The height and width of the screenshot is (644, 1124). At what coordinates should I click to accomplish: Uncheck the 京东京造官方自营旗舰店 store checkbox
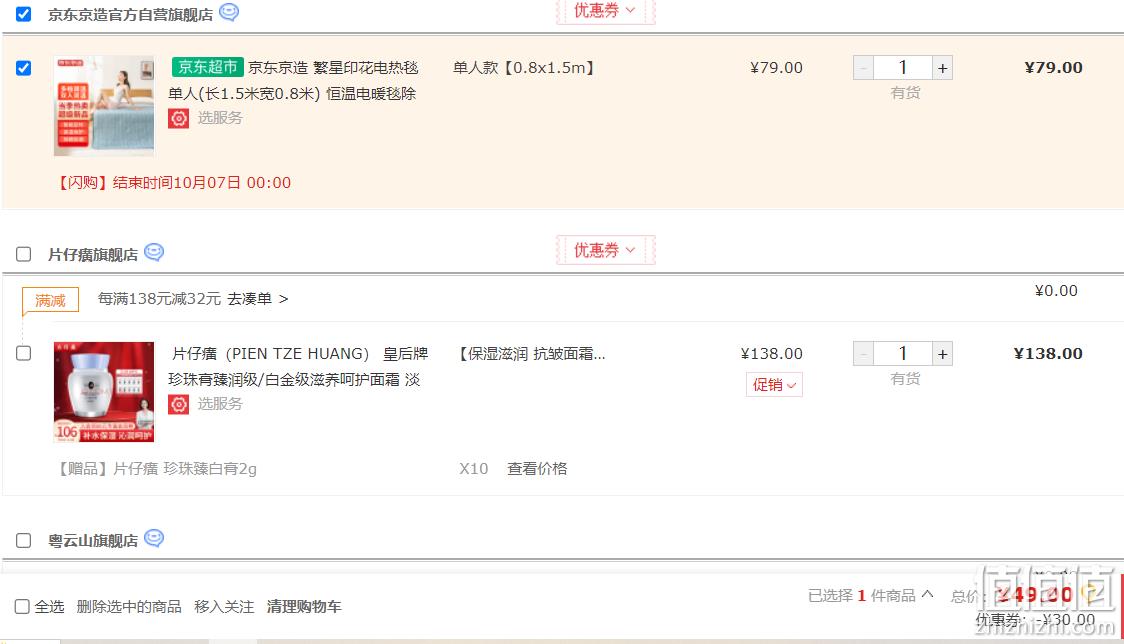[x=24, y=14]
